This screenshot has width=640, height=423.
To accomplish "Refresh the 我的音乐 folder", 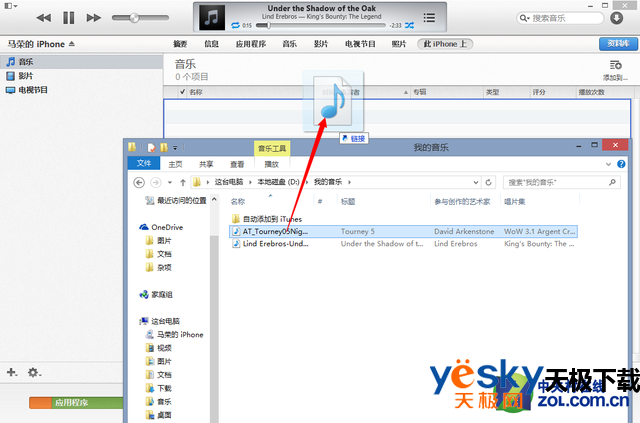I will 489,183.
